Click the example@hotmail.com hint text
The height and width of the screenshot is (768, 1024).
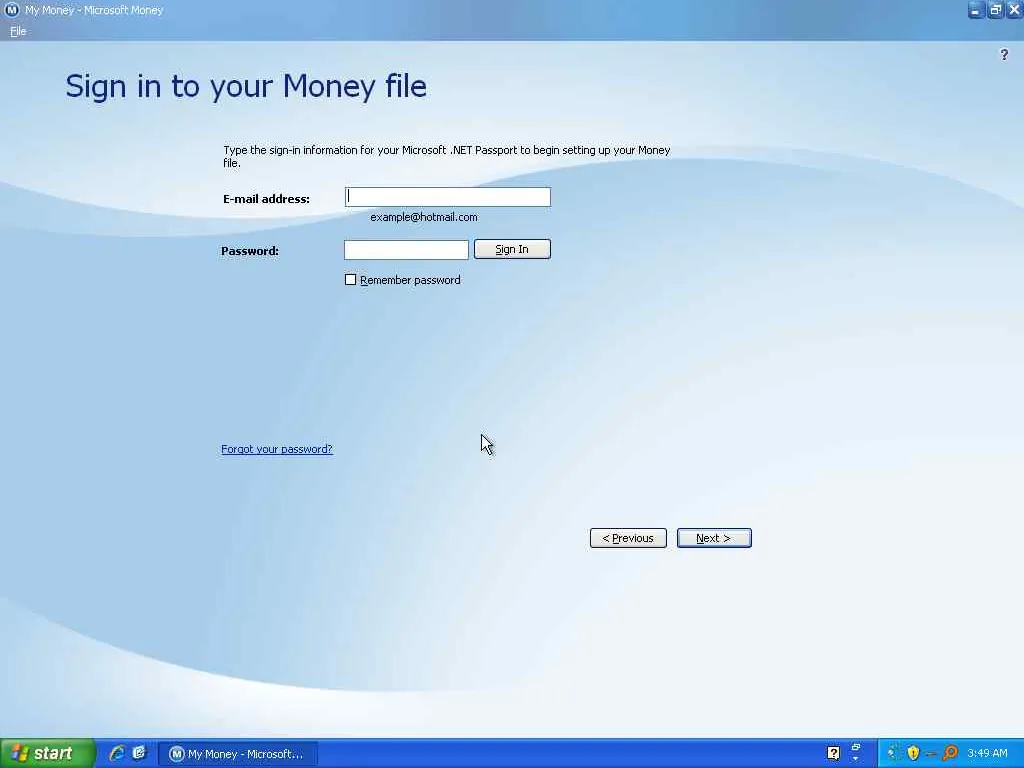(x=424, y=217)
